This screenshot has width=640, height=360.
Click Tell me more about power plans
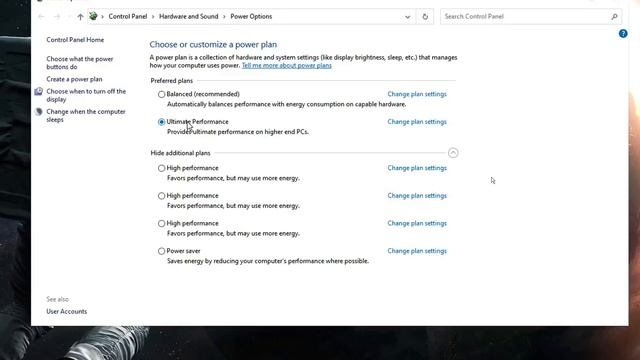tap(287, 66)
